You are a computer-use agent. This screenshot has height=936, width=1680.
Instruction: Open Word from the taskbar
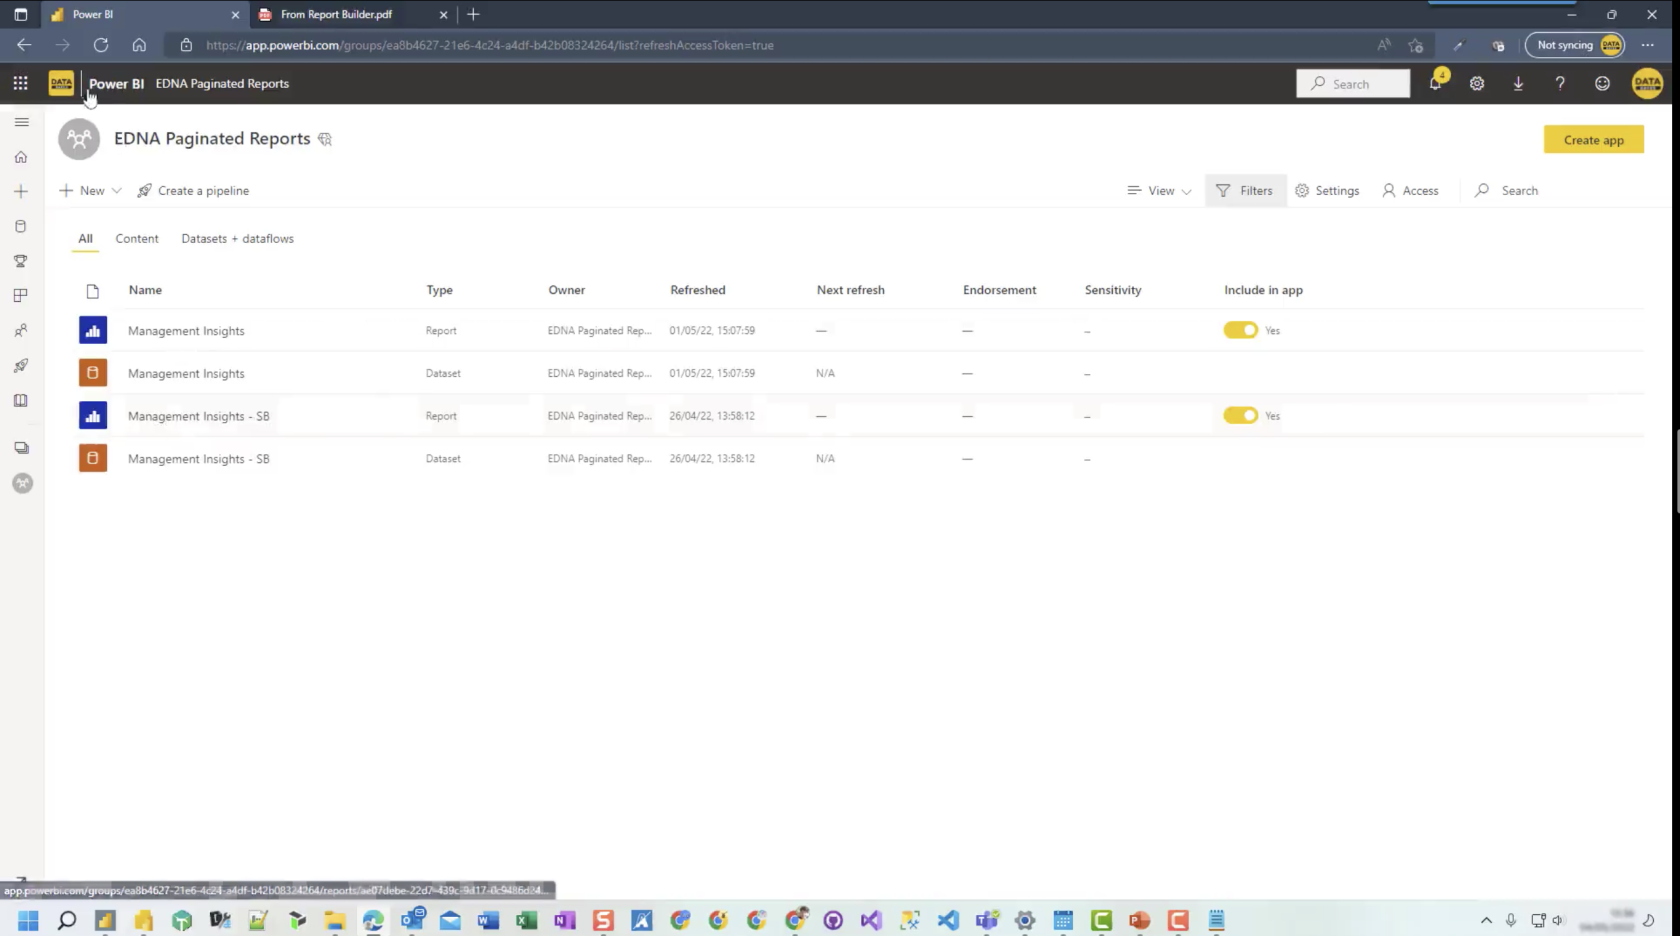coord(488,920)
